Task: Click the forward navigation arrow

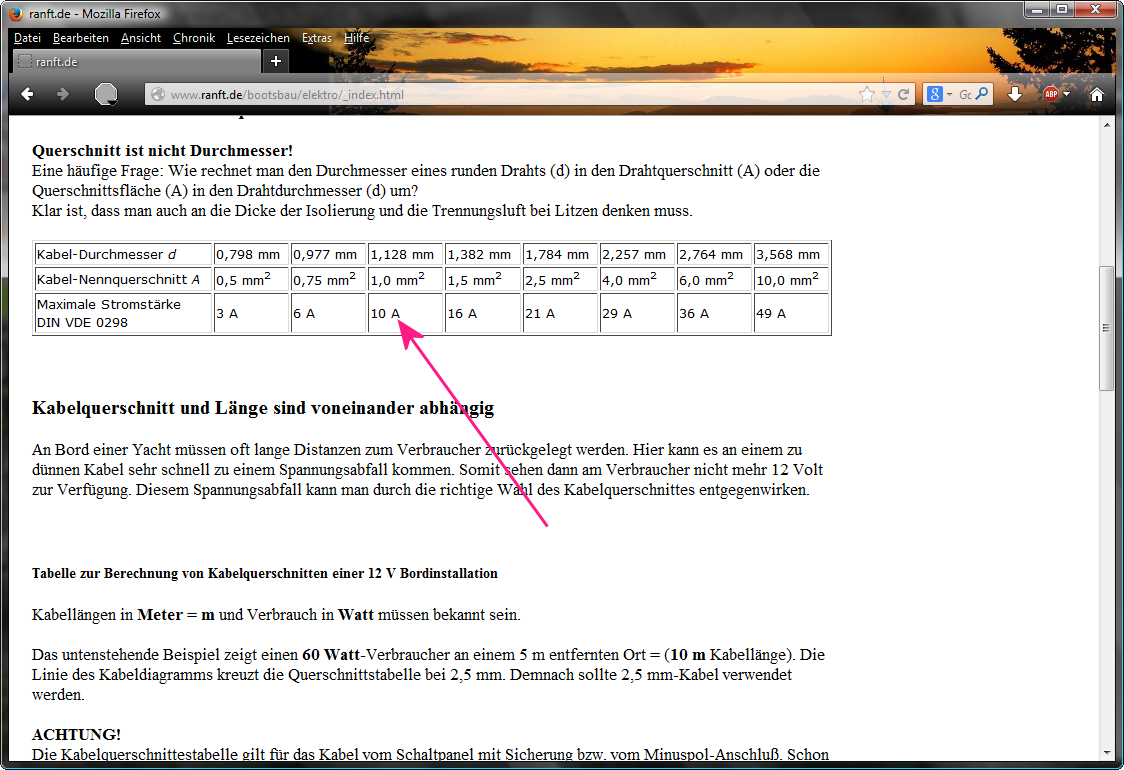Action: point(62,94)
